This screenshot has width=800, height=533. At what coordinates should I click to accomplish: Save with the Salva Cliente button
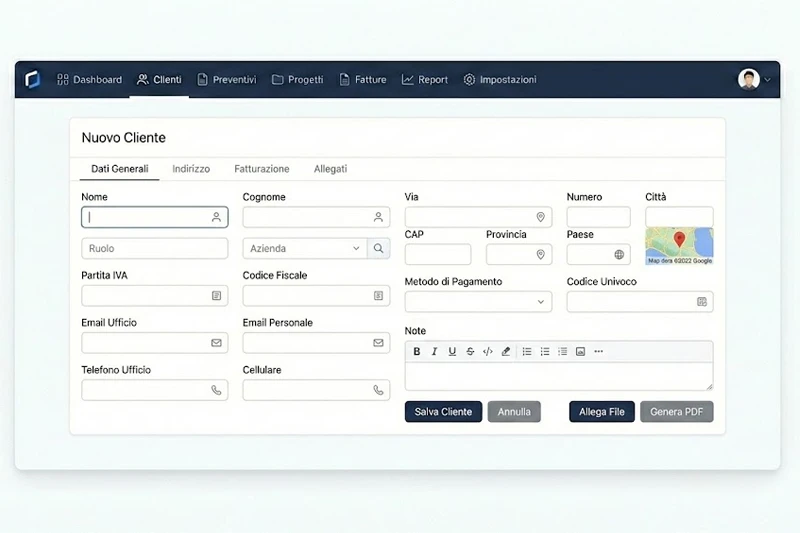click(443, 412)
